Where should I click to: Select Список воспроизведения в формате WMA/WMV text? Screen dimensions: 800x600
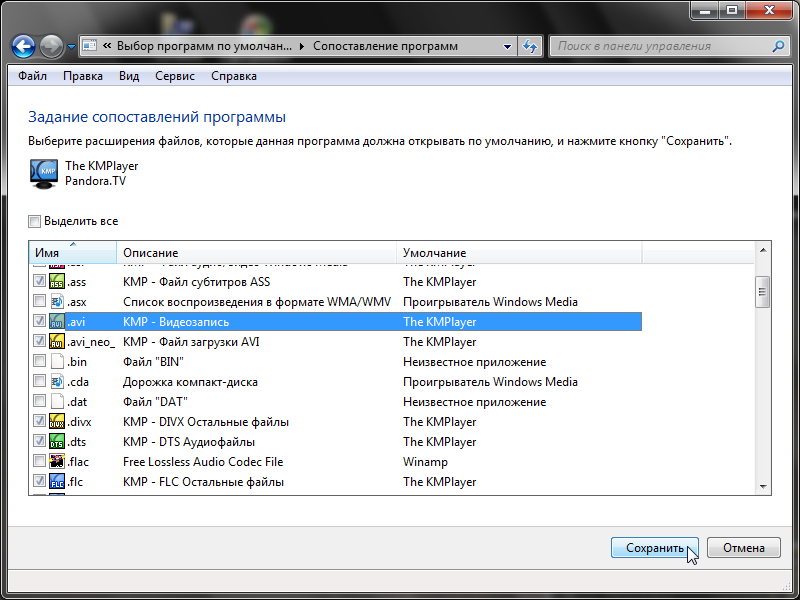(257, 302)
